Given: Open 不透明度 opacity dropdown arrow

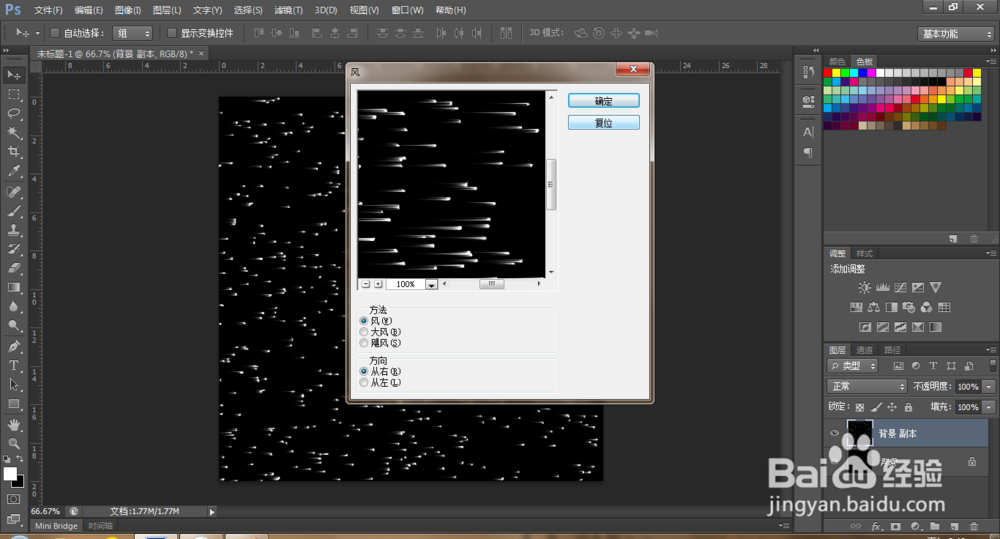Looking at the screenshot, I should click(989, 387).
